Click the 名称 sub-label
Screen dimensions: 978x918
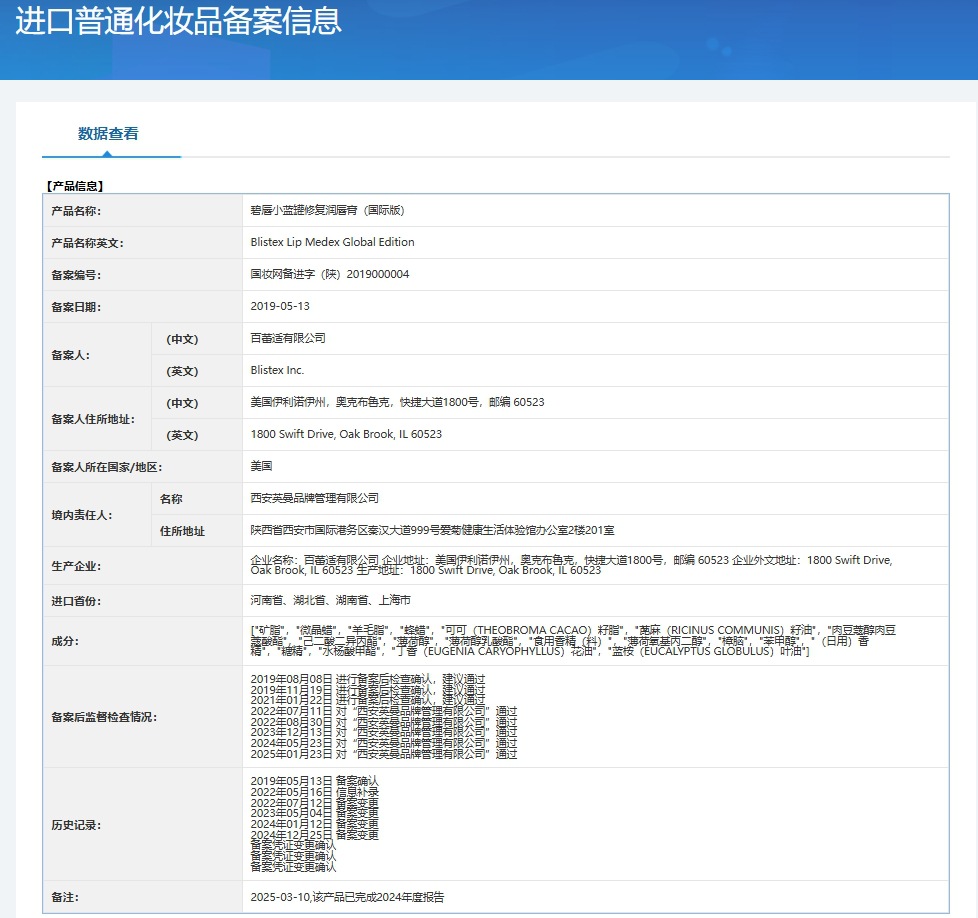click(x=171, y=499)
